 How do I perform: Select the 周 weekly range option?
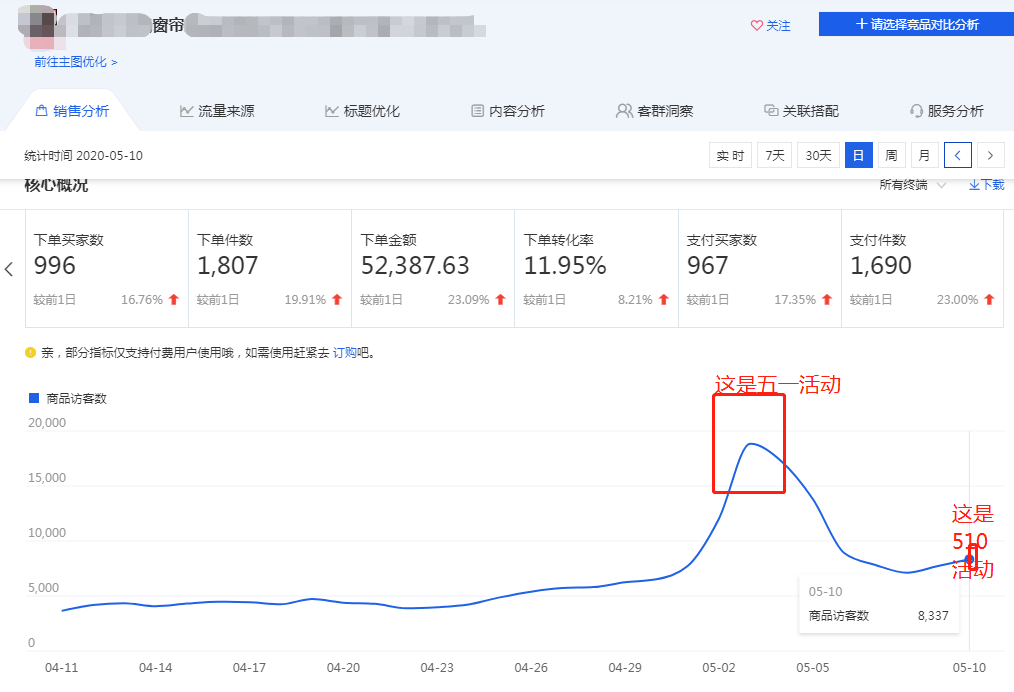(891, 155)
